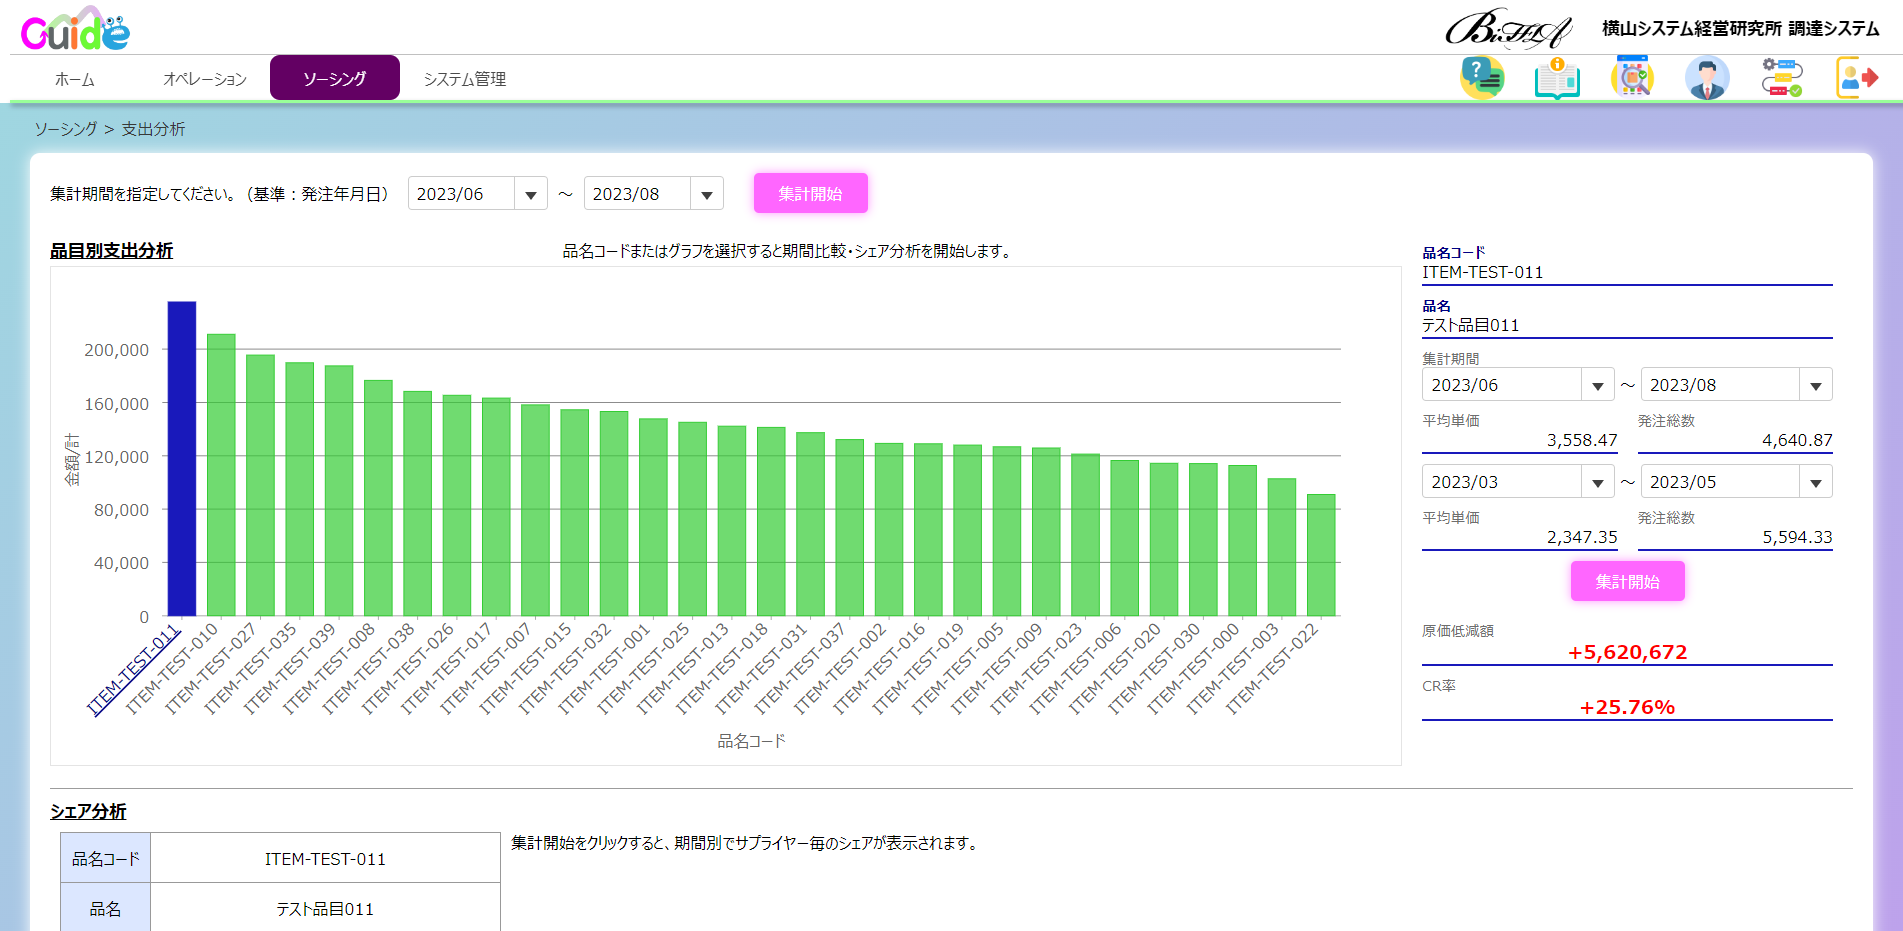
Task: Click the 品名コード field in the right panel
Action: (1627, 272)
